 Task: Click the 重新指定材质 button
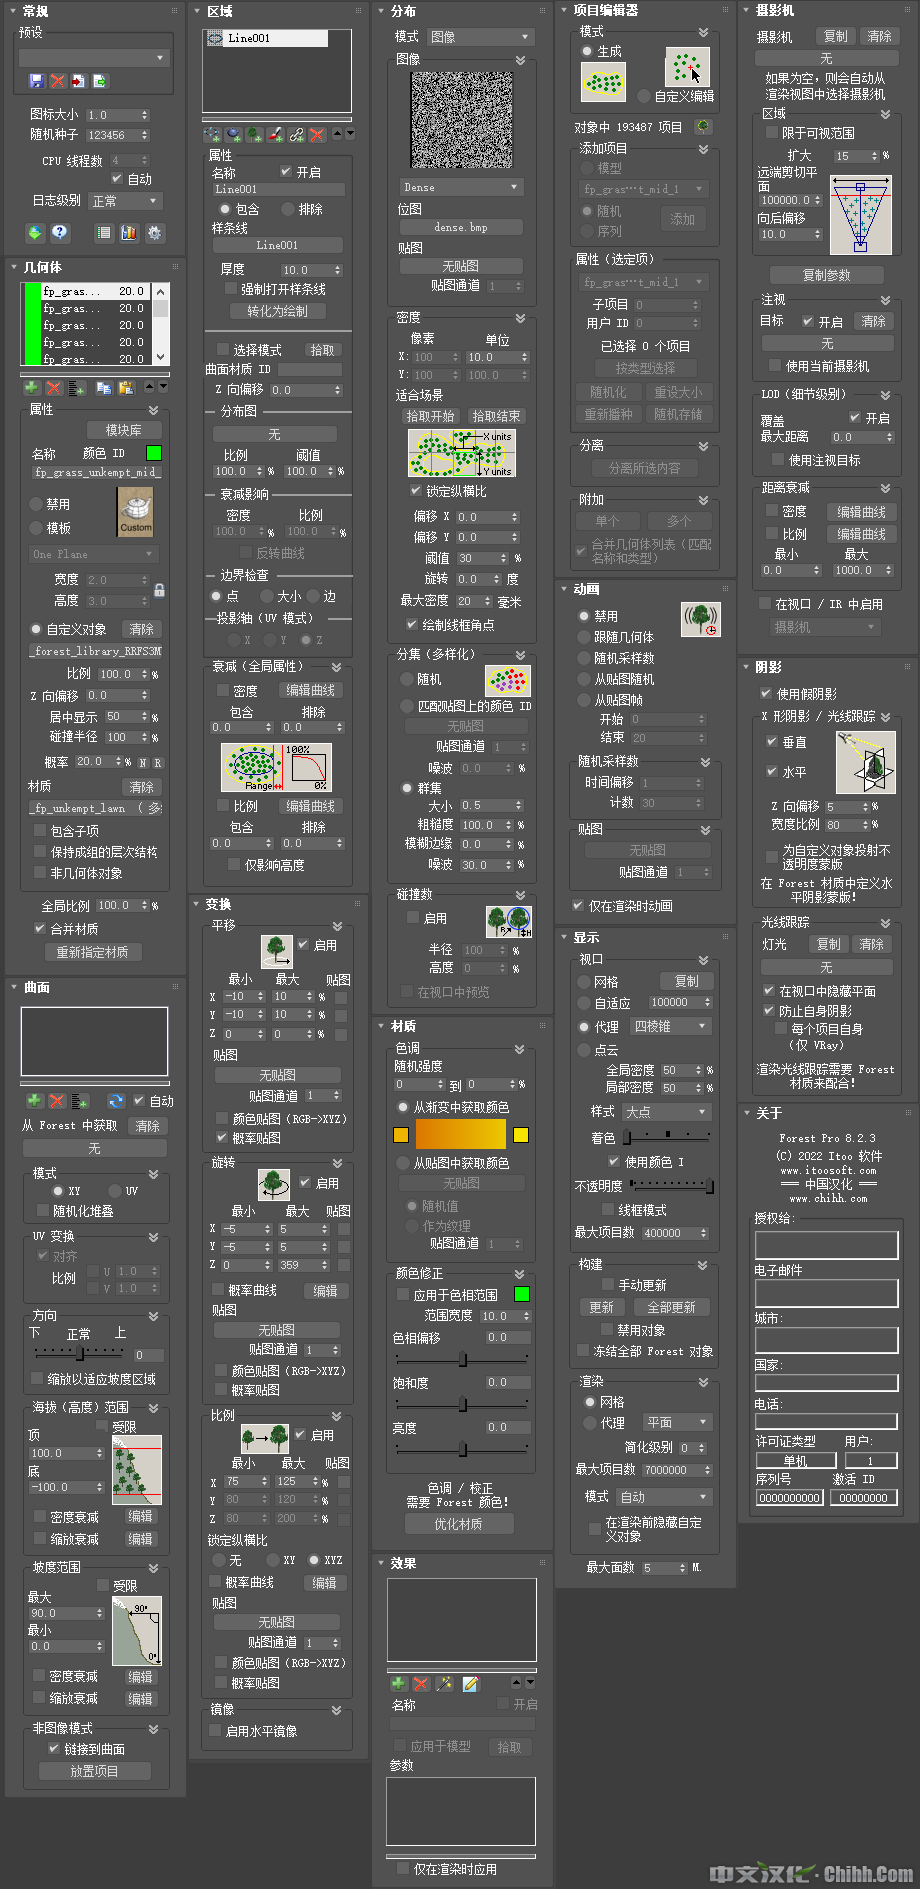pyautogui.click(x=92, y=952)
